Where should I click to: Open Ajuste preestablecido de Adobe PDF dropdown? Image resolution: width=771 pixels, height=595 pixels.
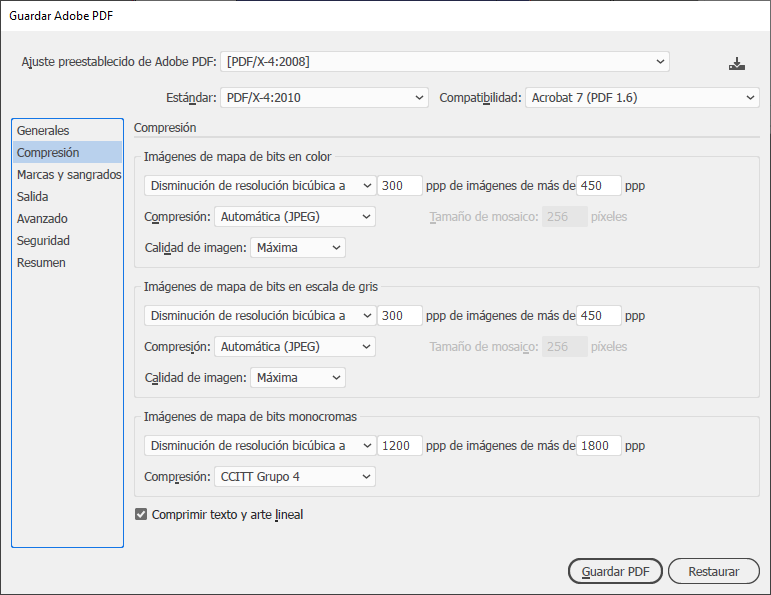(x=445, y=61)
